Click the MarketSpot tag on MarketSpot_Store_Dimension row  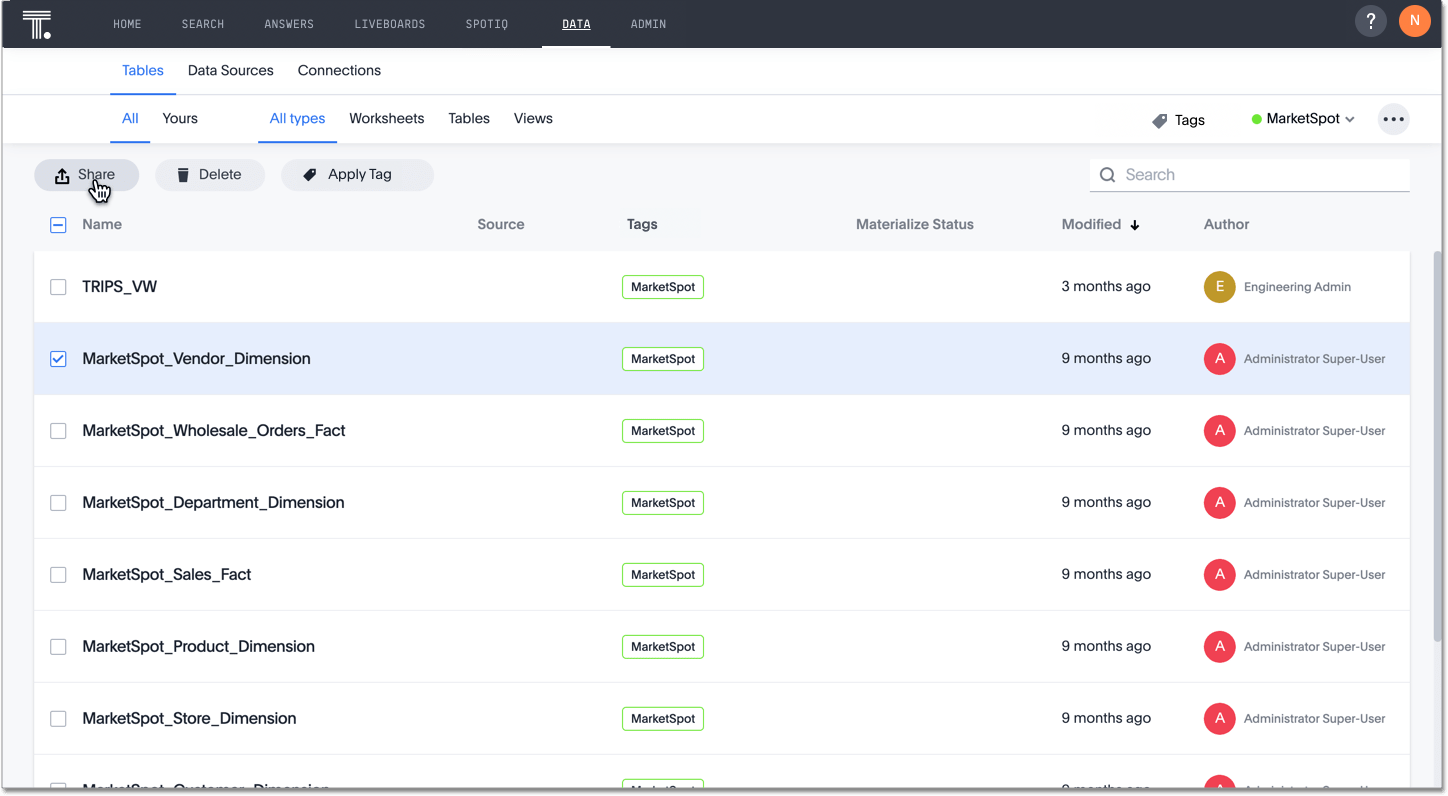click(662, 719)
